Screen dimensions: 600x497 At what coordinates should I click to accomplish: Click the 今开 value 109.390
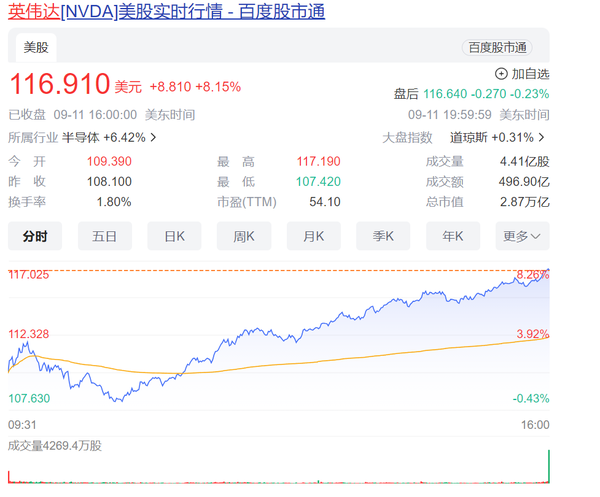[x=109, y=161]
